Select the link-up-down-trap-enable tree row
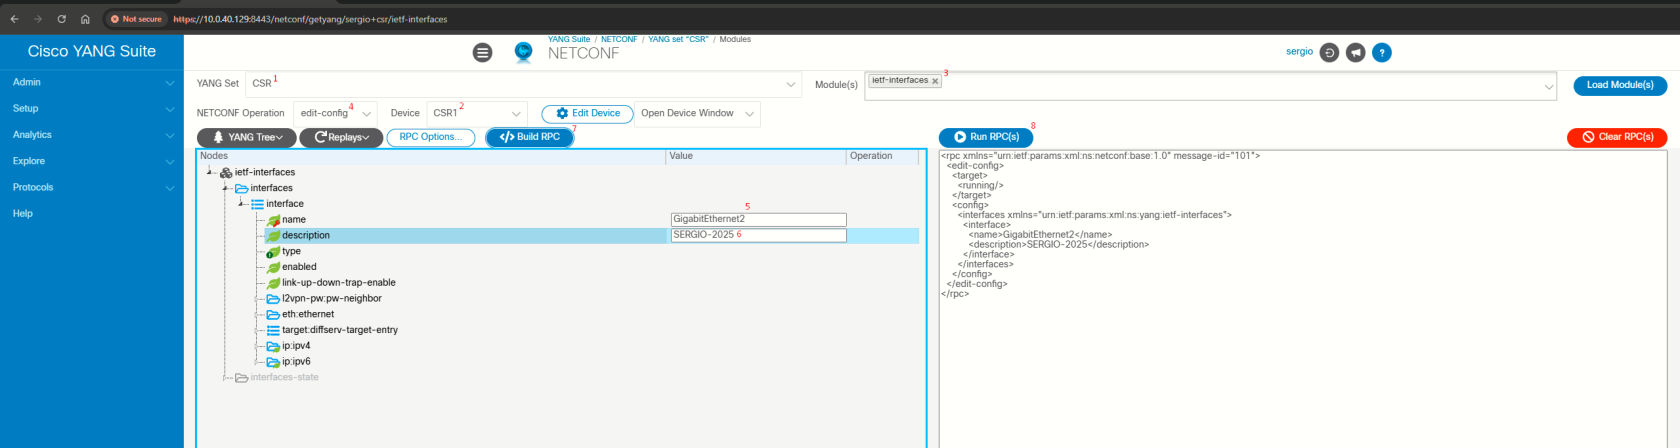 point(338,283)
